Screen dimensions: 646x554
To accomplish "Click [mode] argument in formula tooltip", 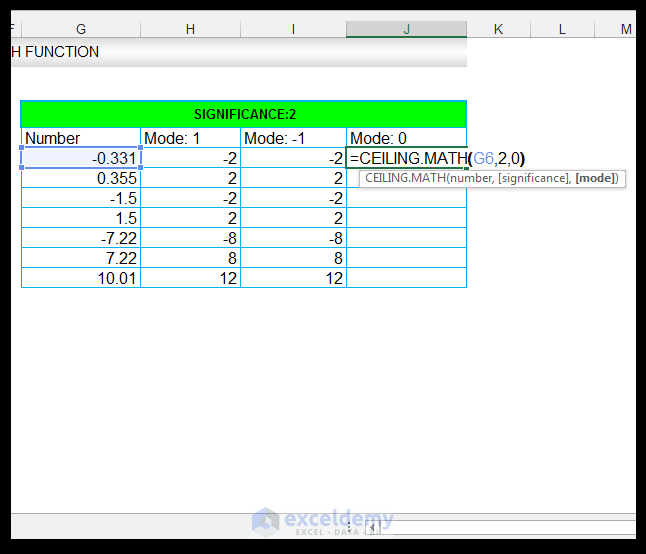I will 595,178.
